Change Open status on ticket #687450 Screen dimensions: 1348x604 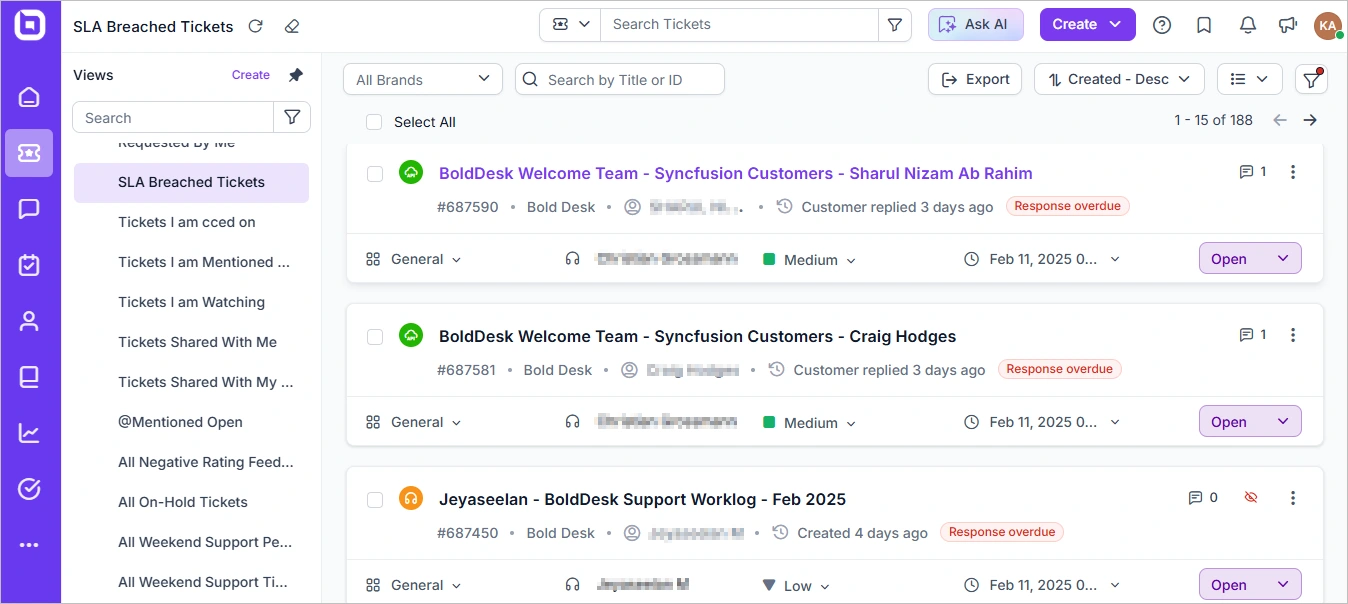(1250, 585)
